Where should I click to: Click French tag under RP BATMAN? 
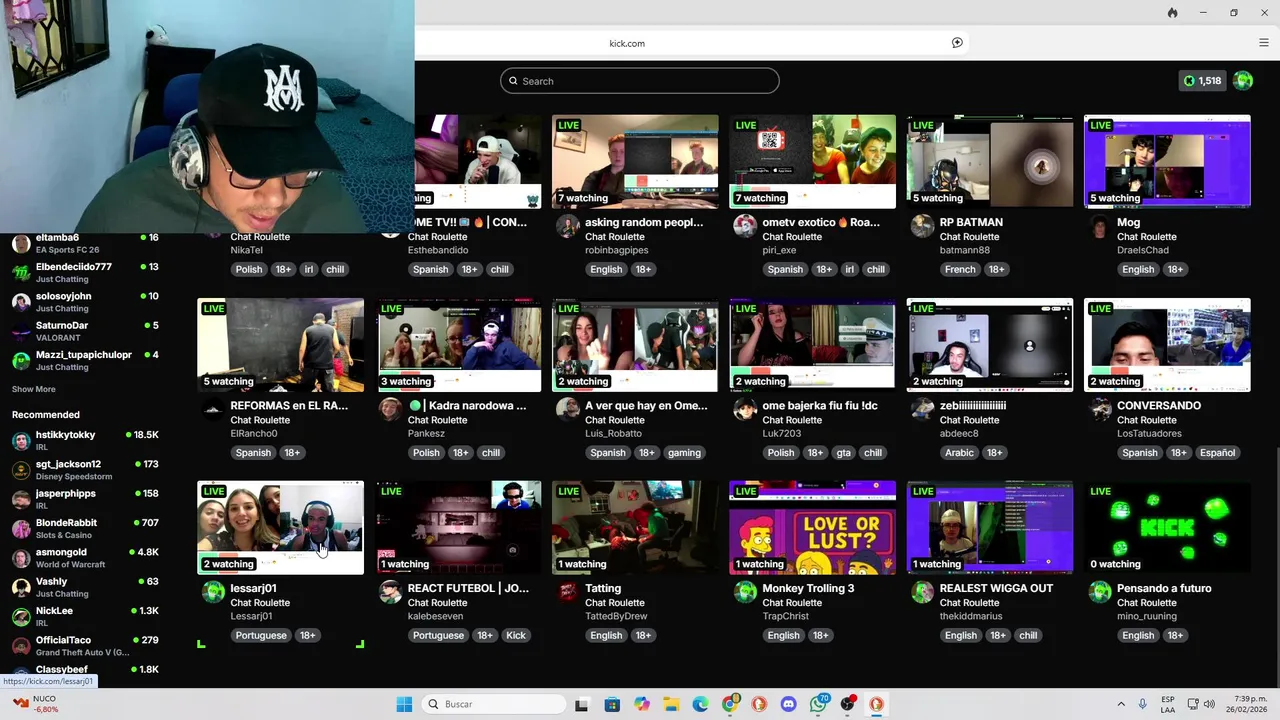pyautogui.click(x=960, y=269)
